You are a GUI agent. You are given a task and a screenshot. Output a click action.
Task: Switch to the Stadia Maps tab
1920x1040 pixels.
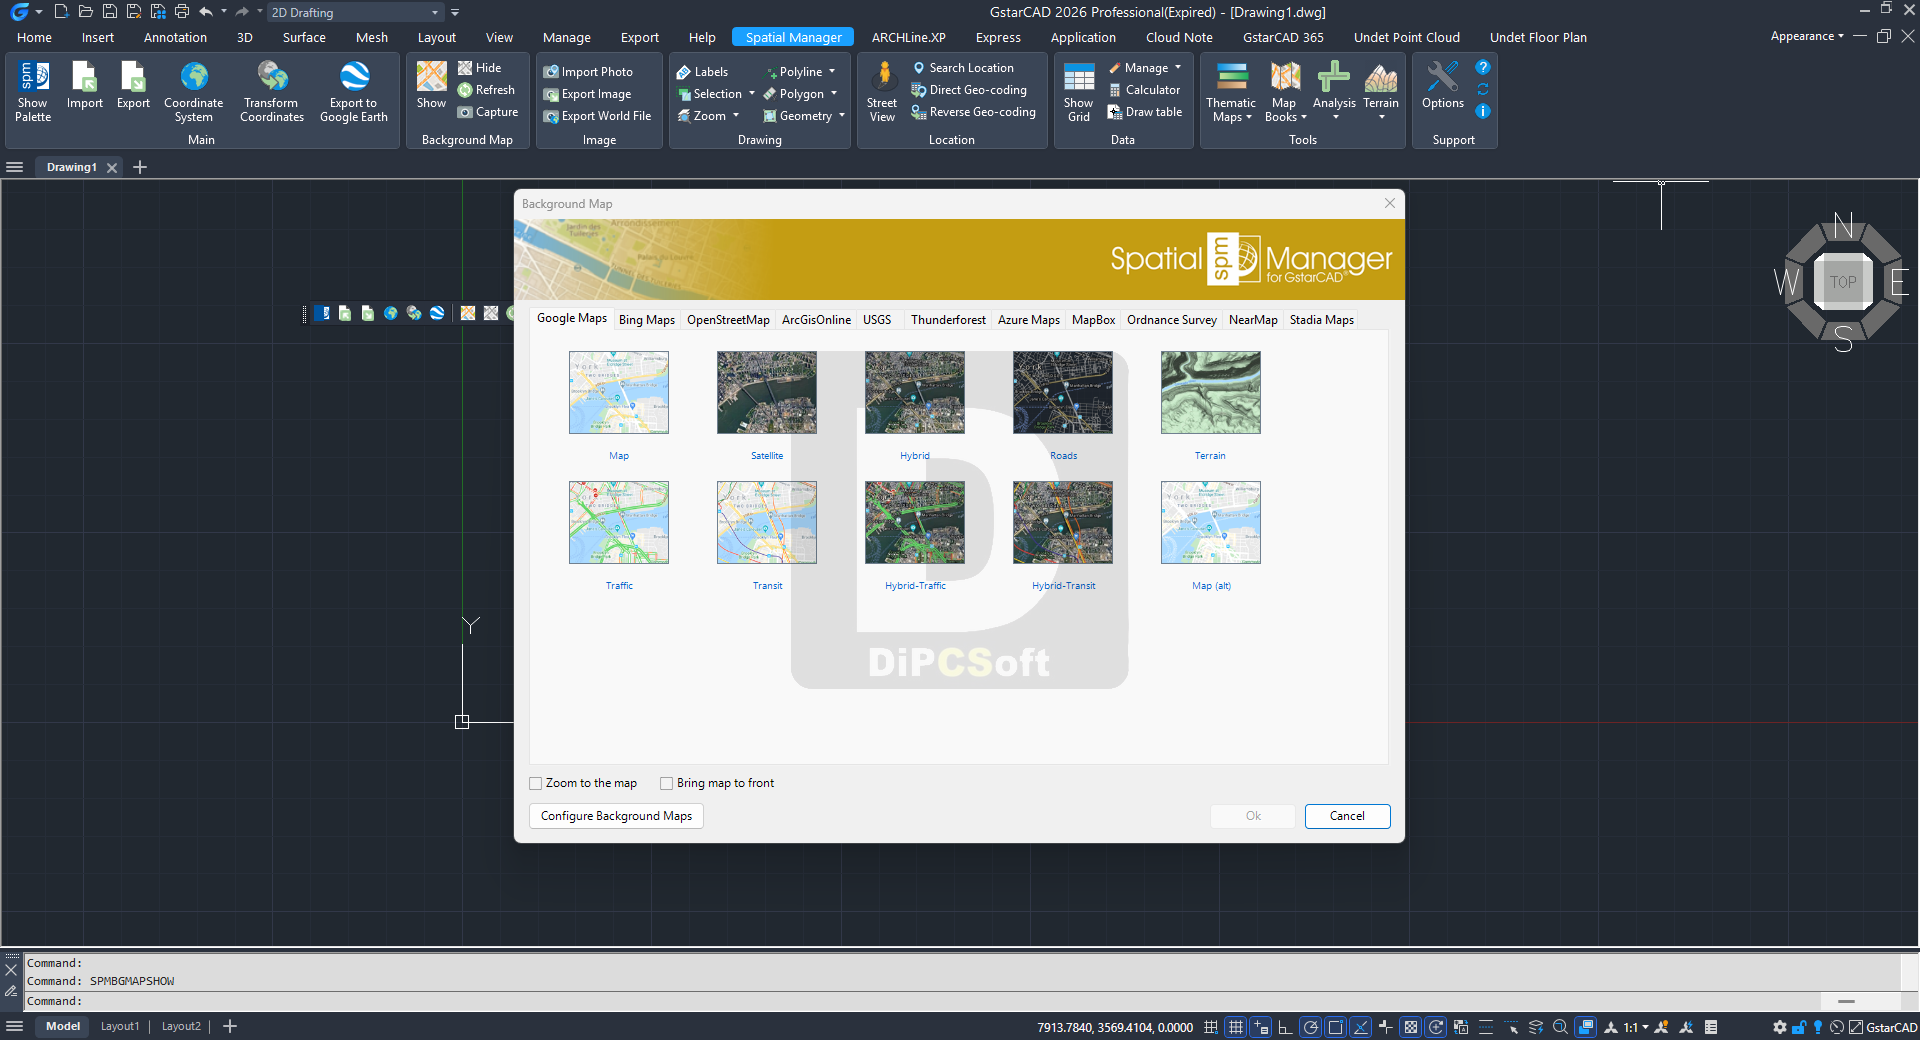[1321, 320]
